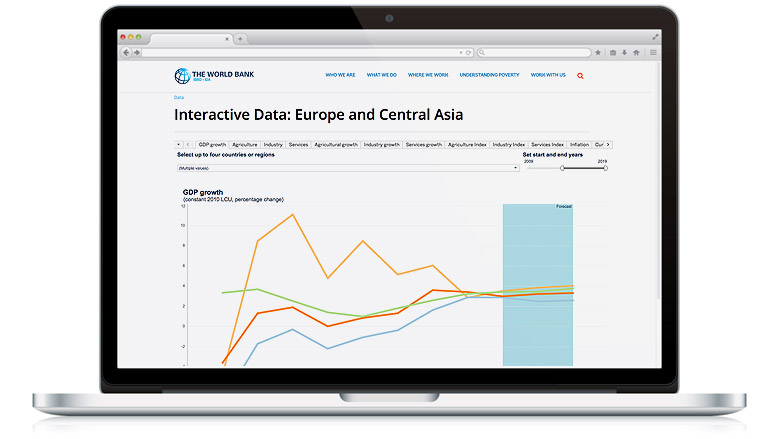Select the Agriculture tab
The image size is (780, 439).
244,144
